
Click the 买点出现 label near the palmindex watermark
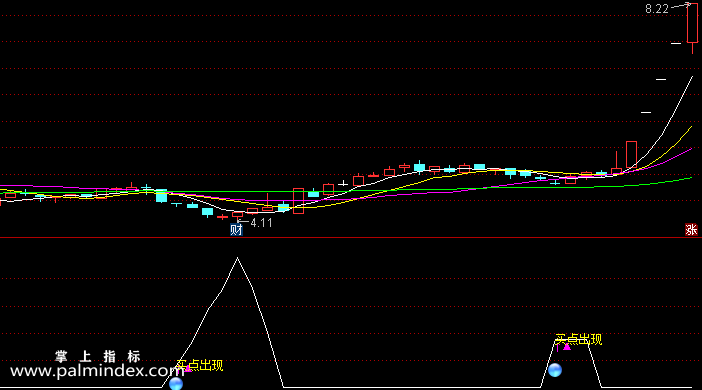pos(200,365)
